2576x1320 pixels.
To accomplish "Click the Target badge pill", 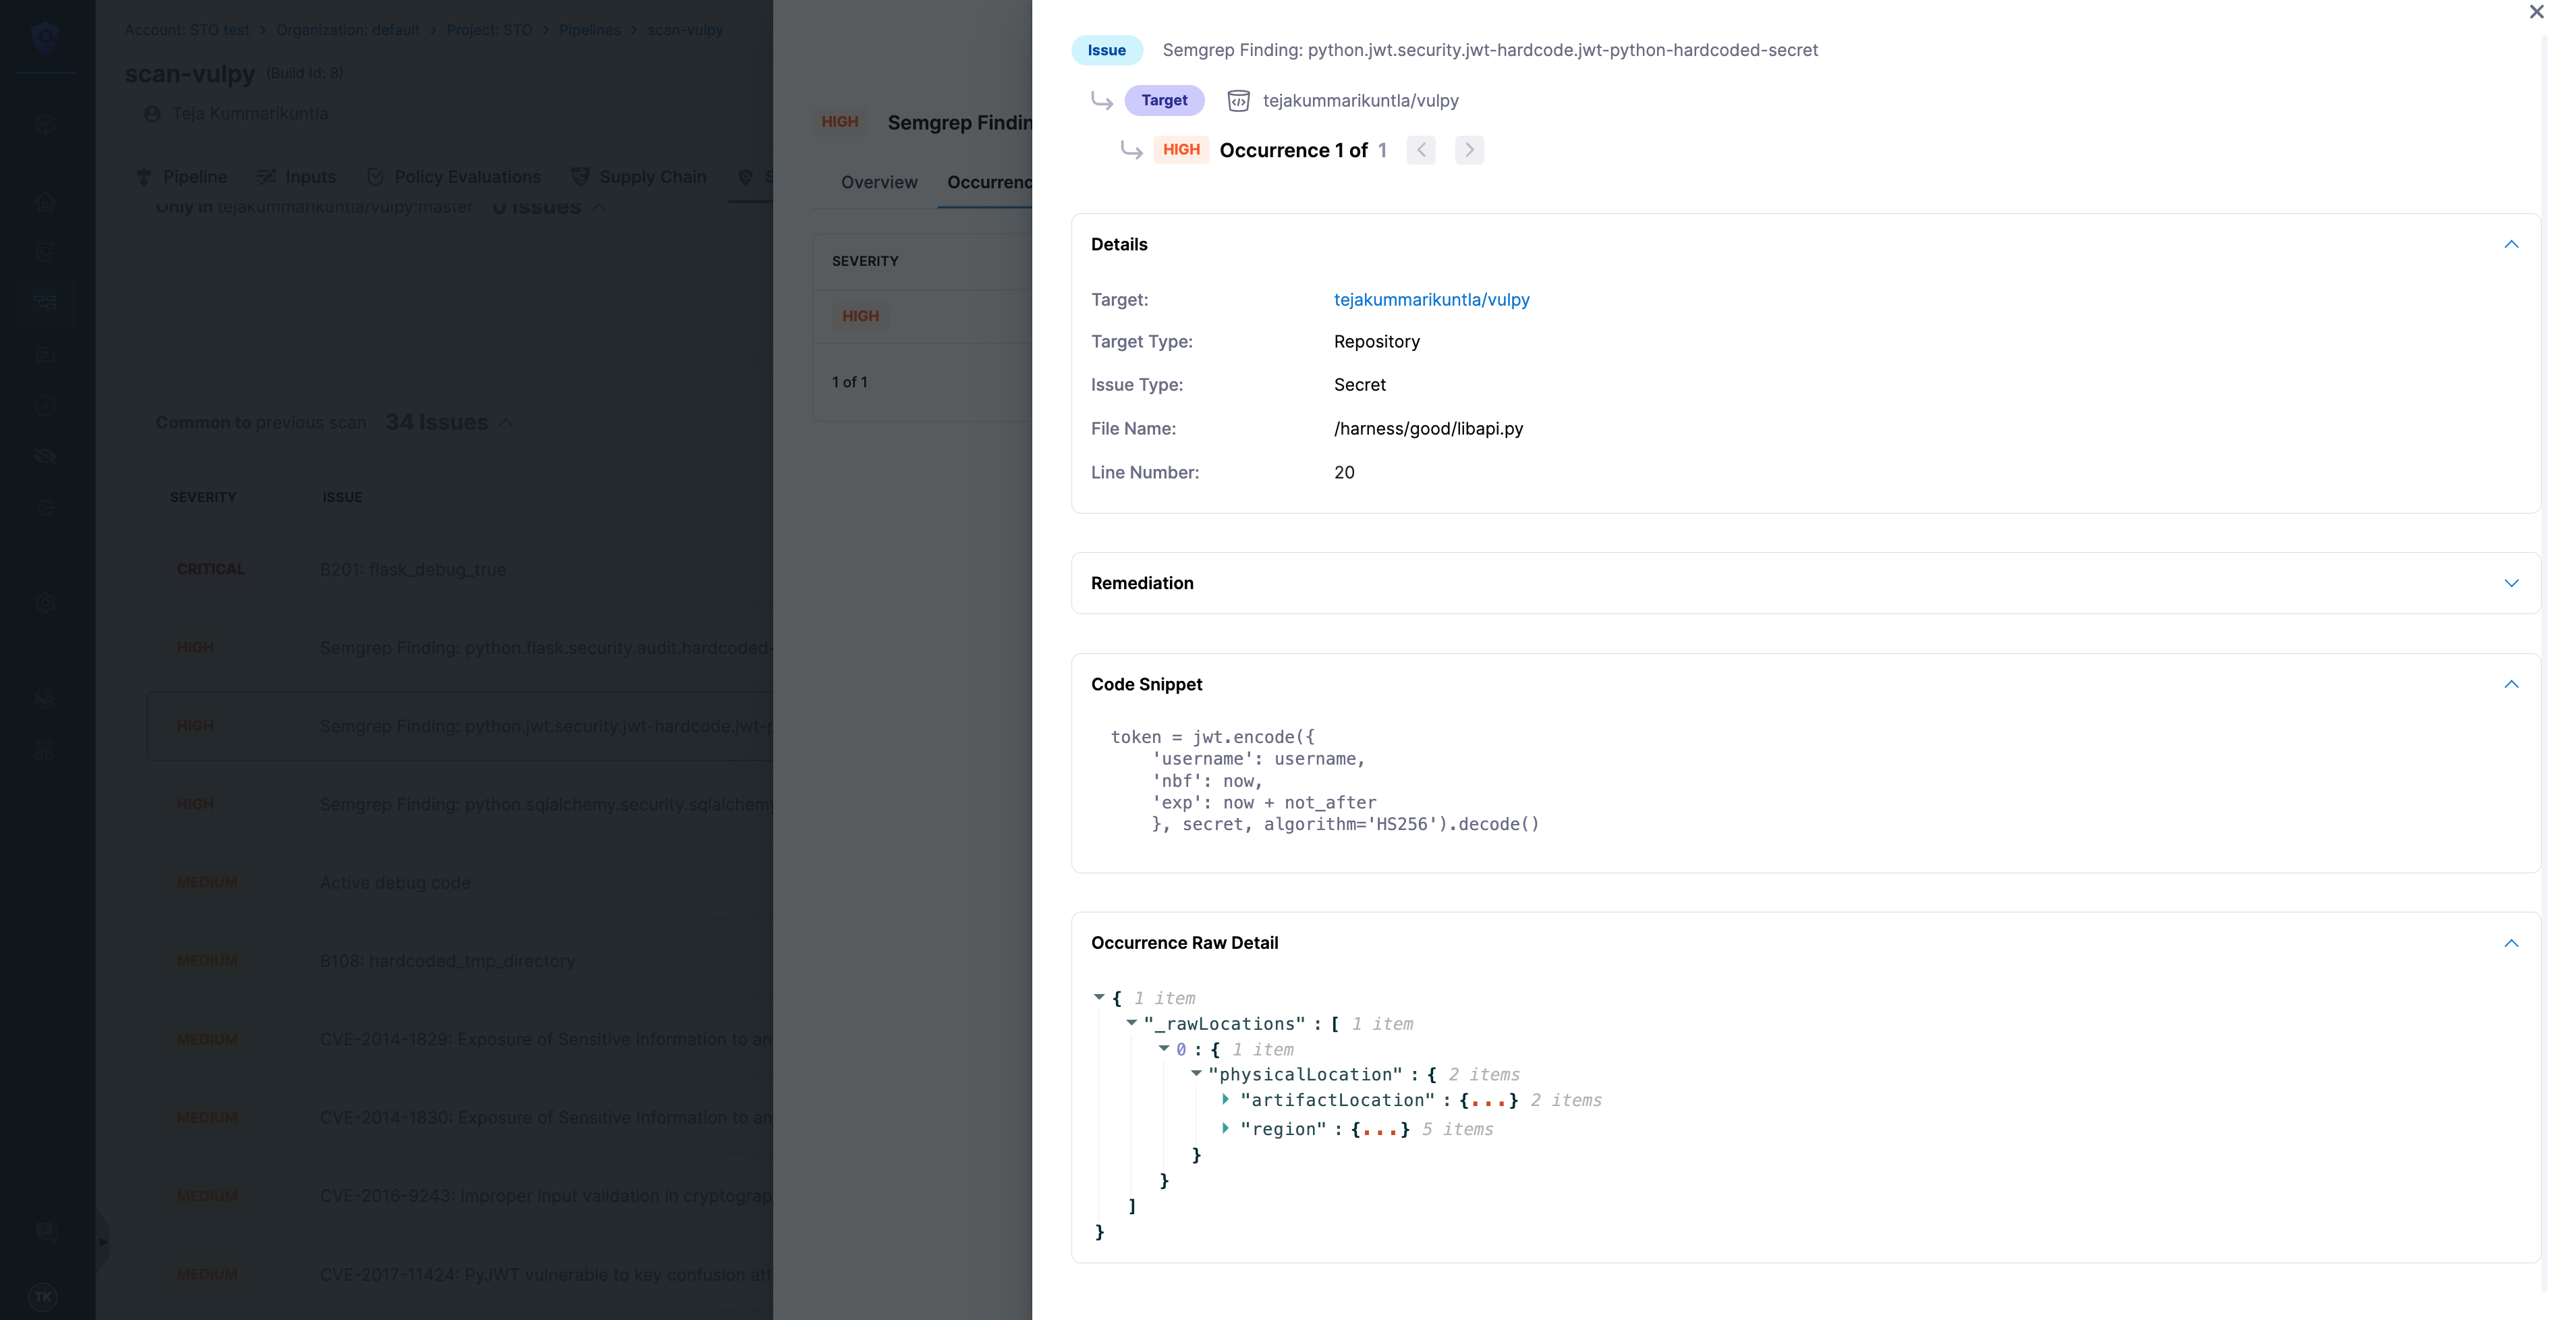I will point(1164,101).
